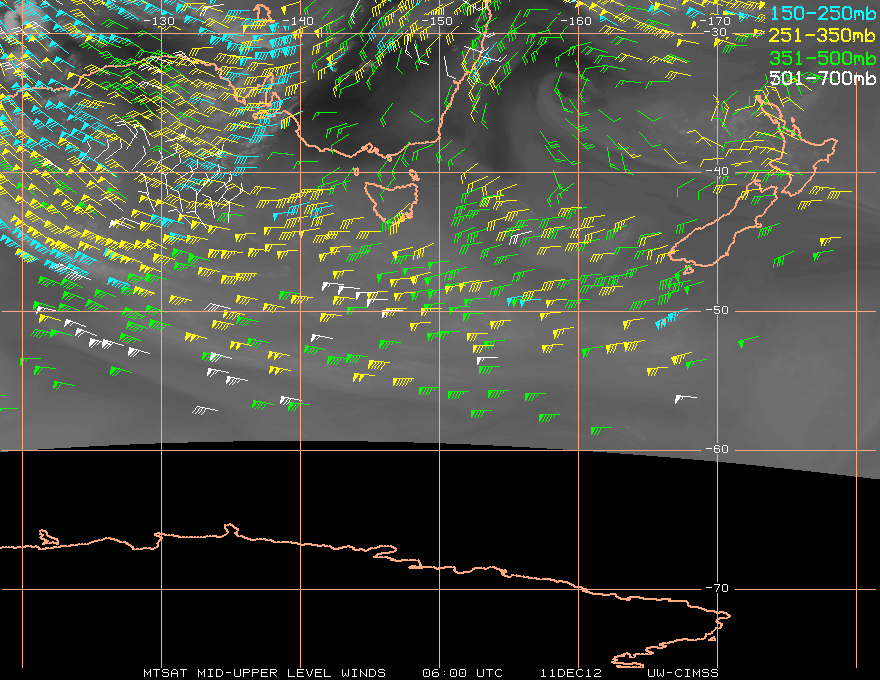This screenshot has height=680, width=880.
Task: Select the green 351-500mb legend label
Action: (822, 58)
